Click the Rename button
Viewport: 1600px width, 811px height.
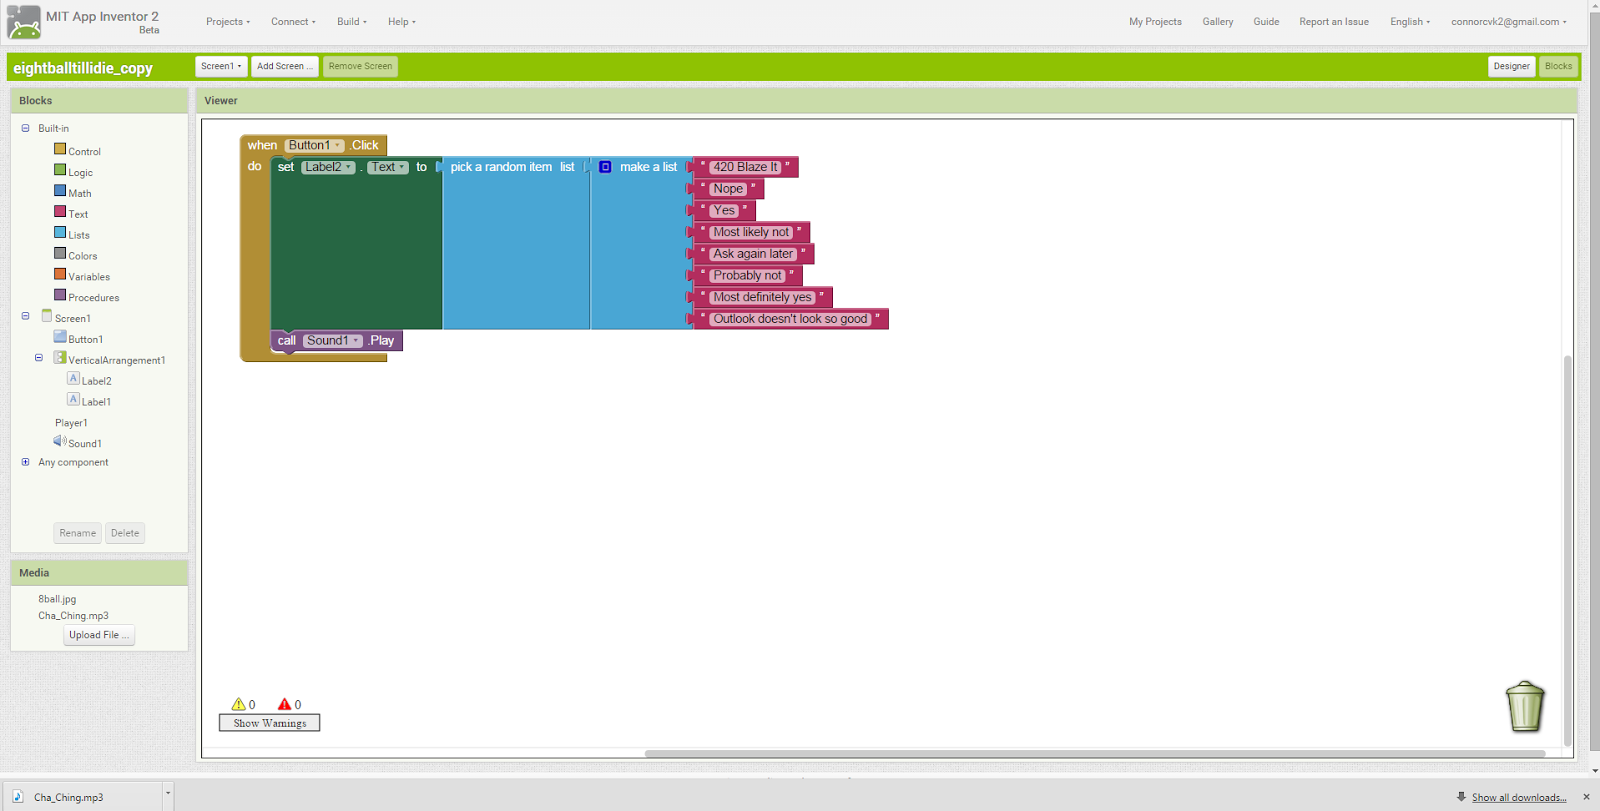point(77,533)
